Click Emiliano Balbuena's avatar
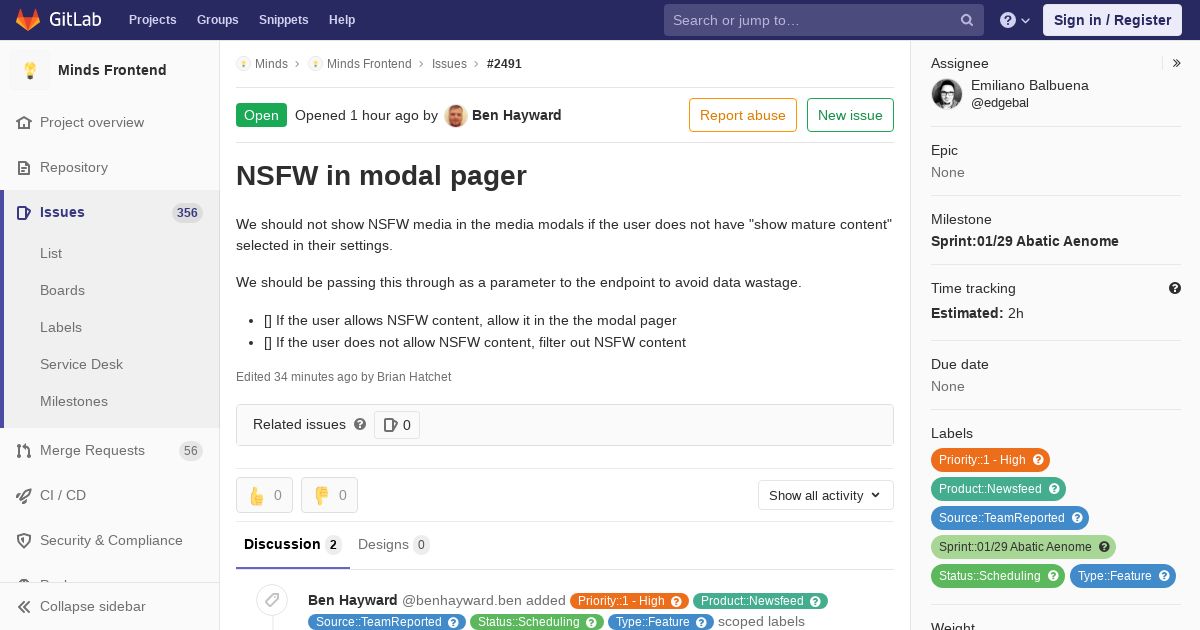Screen dimensions: 1200x630 tap(947, 94)
